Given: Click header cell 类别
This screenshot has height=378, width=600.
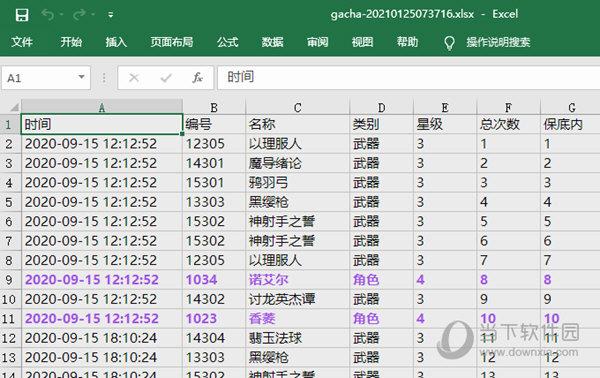Looking at the screenshot, I should 382,124.
